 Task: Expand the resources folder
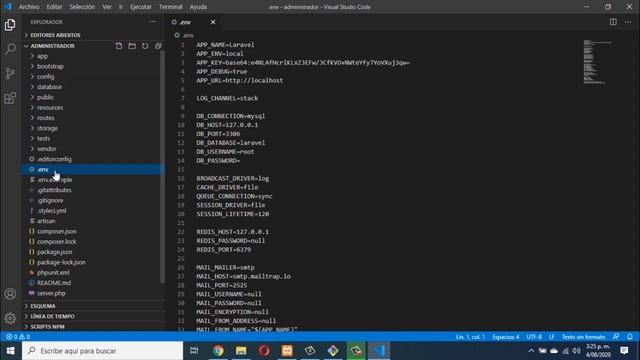pos(50,107)
